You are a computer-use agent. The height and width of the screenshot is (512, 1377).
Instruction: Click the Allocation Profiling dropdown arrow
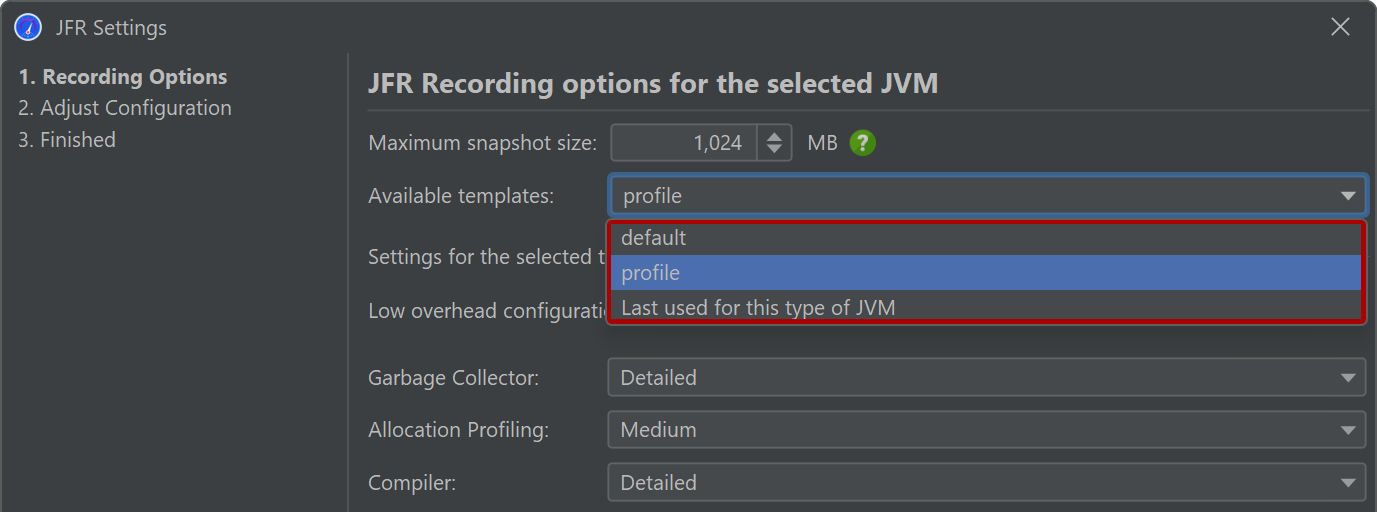pos(1348,430)
